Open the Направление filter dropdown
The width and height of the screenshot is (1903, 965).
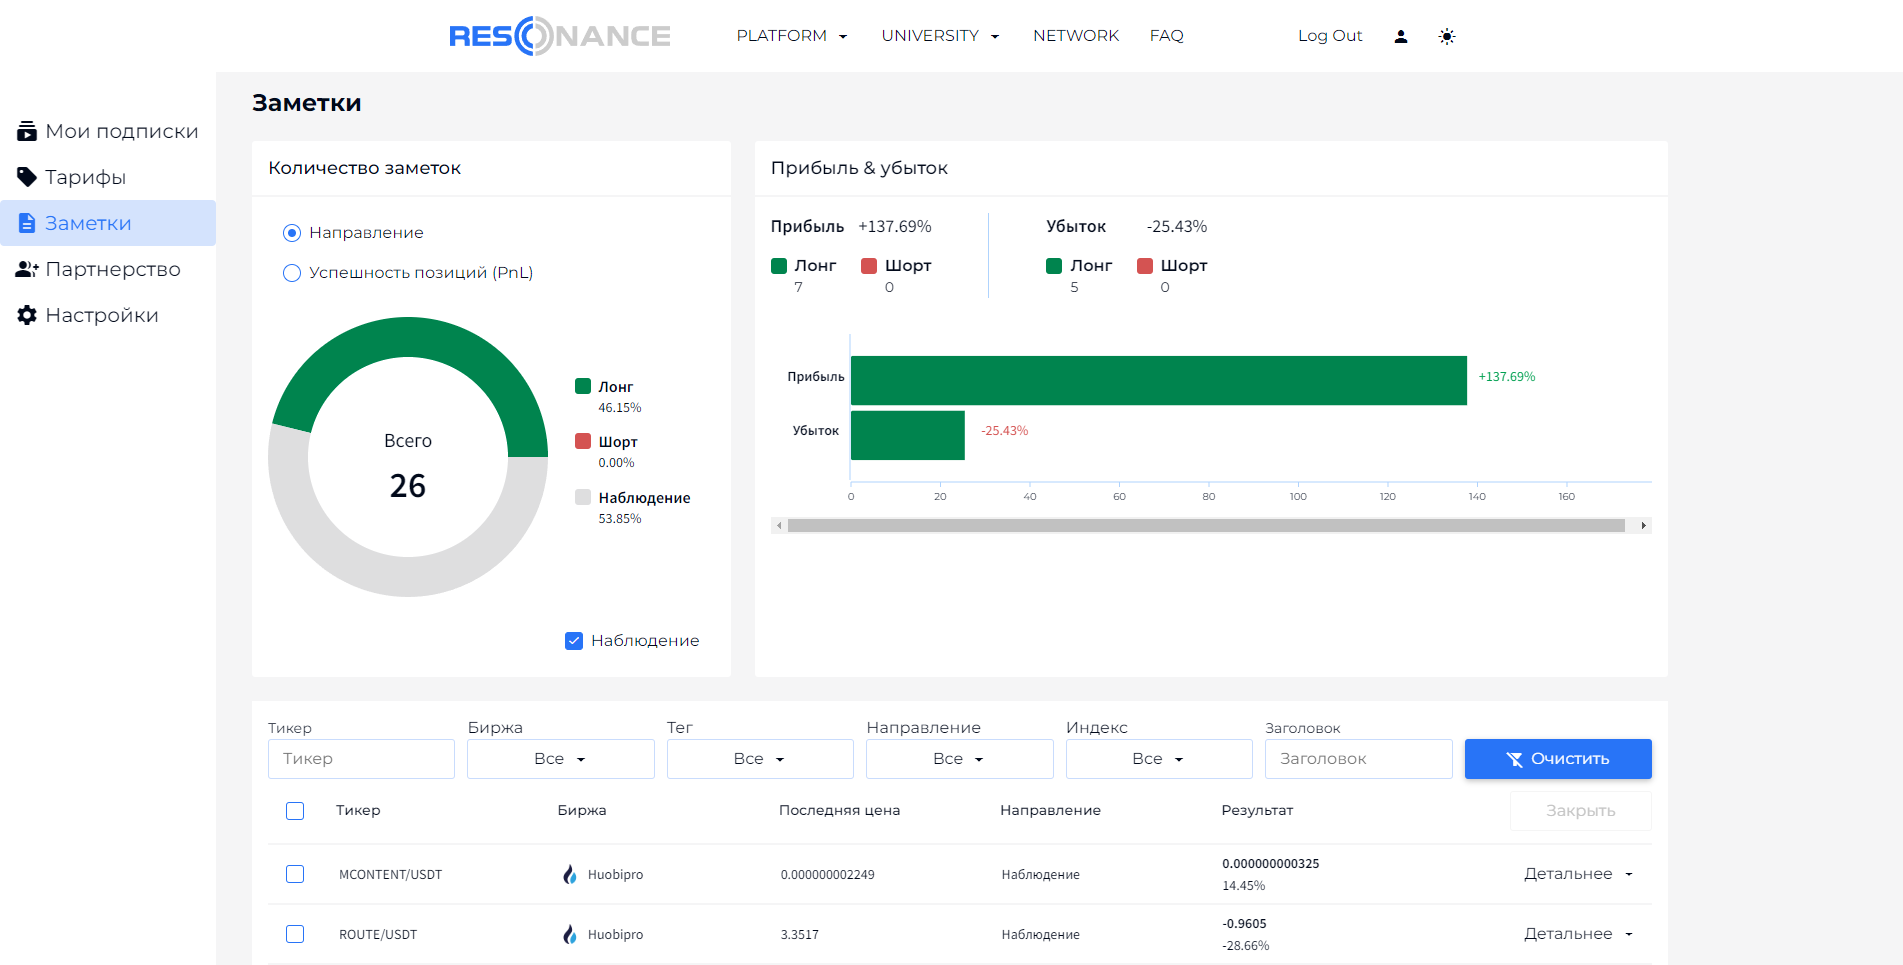coord(959,759)
